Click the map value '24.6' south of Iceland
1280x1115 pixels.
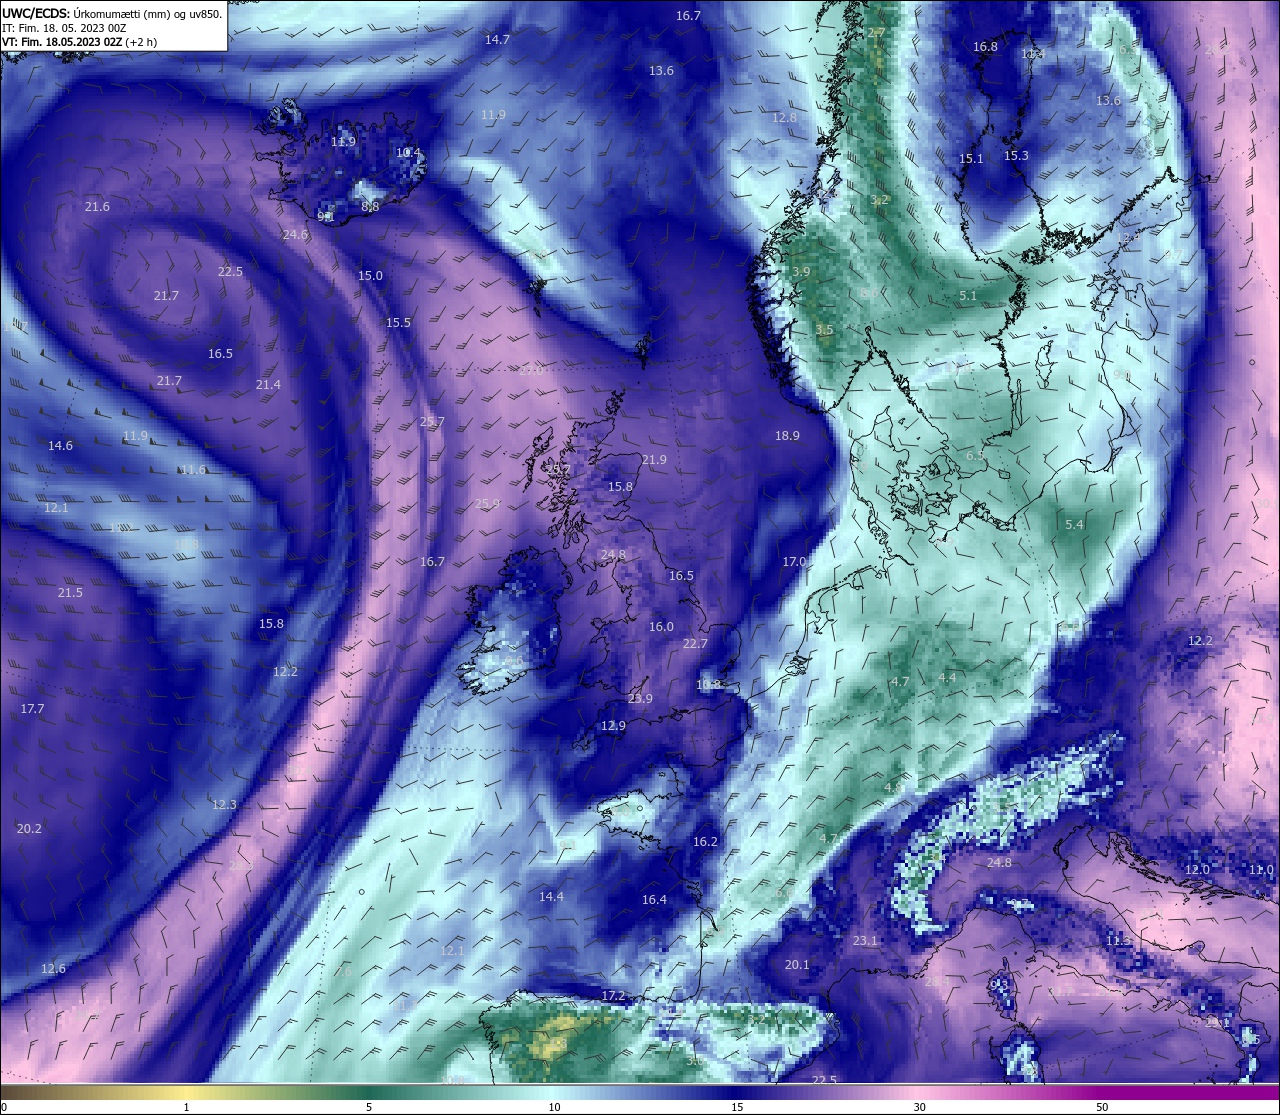point(295,235)
